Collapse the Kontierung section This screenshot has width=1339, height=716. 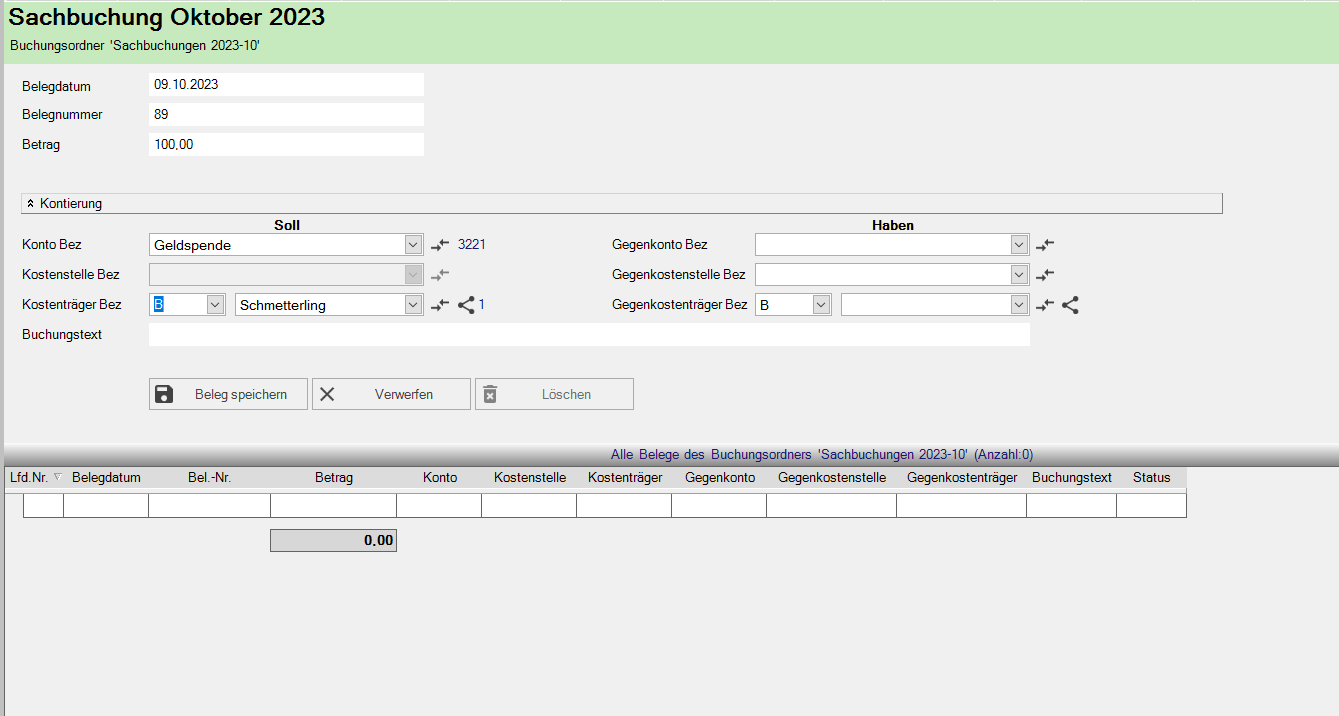tap(31, 204)
